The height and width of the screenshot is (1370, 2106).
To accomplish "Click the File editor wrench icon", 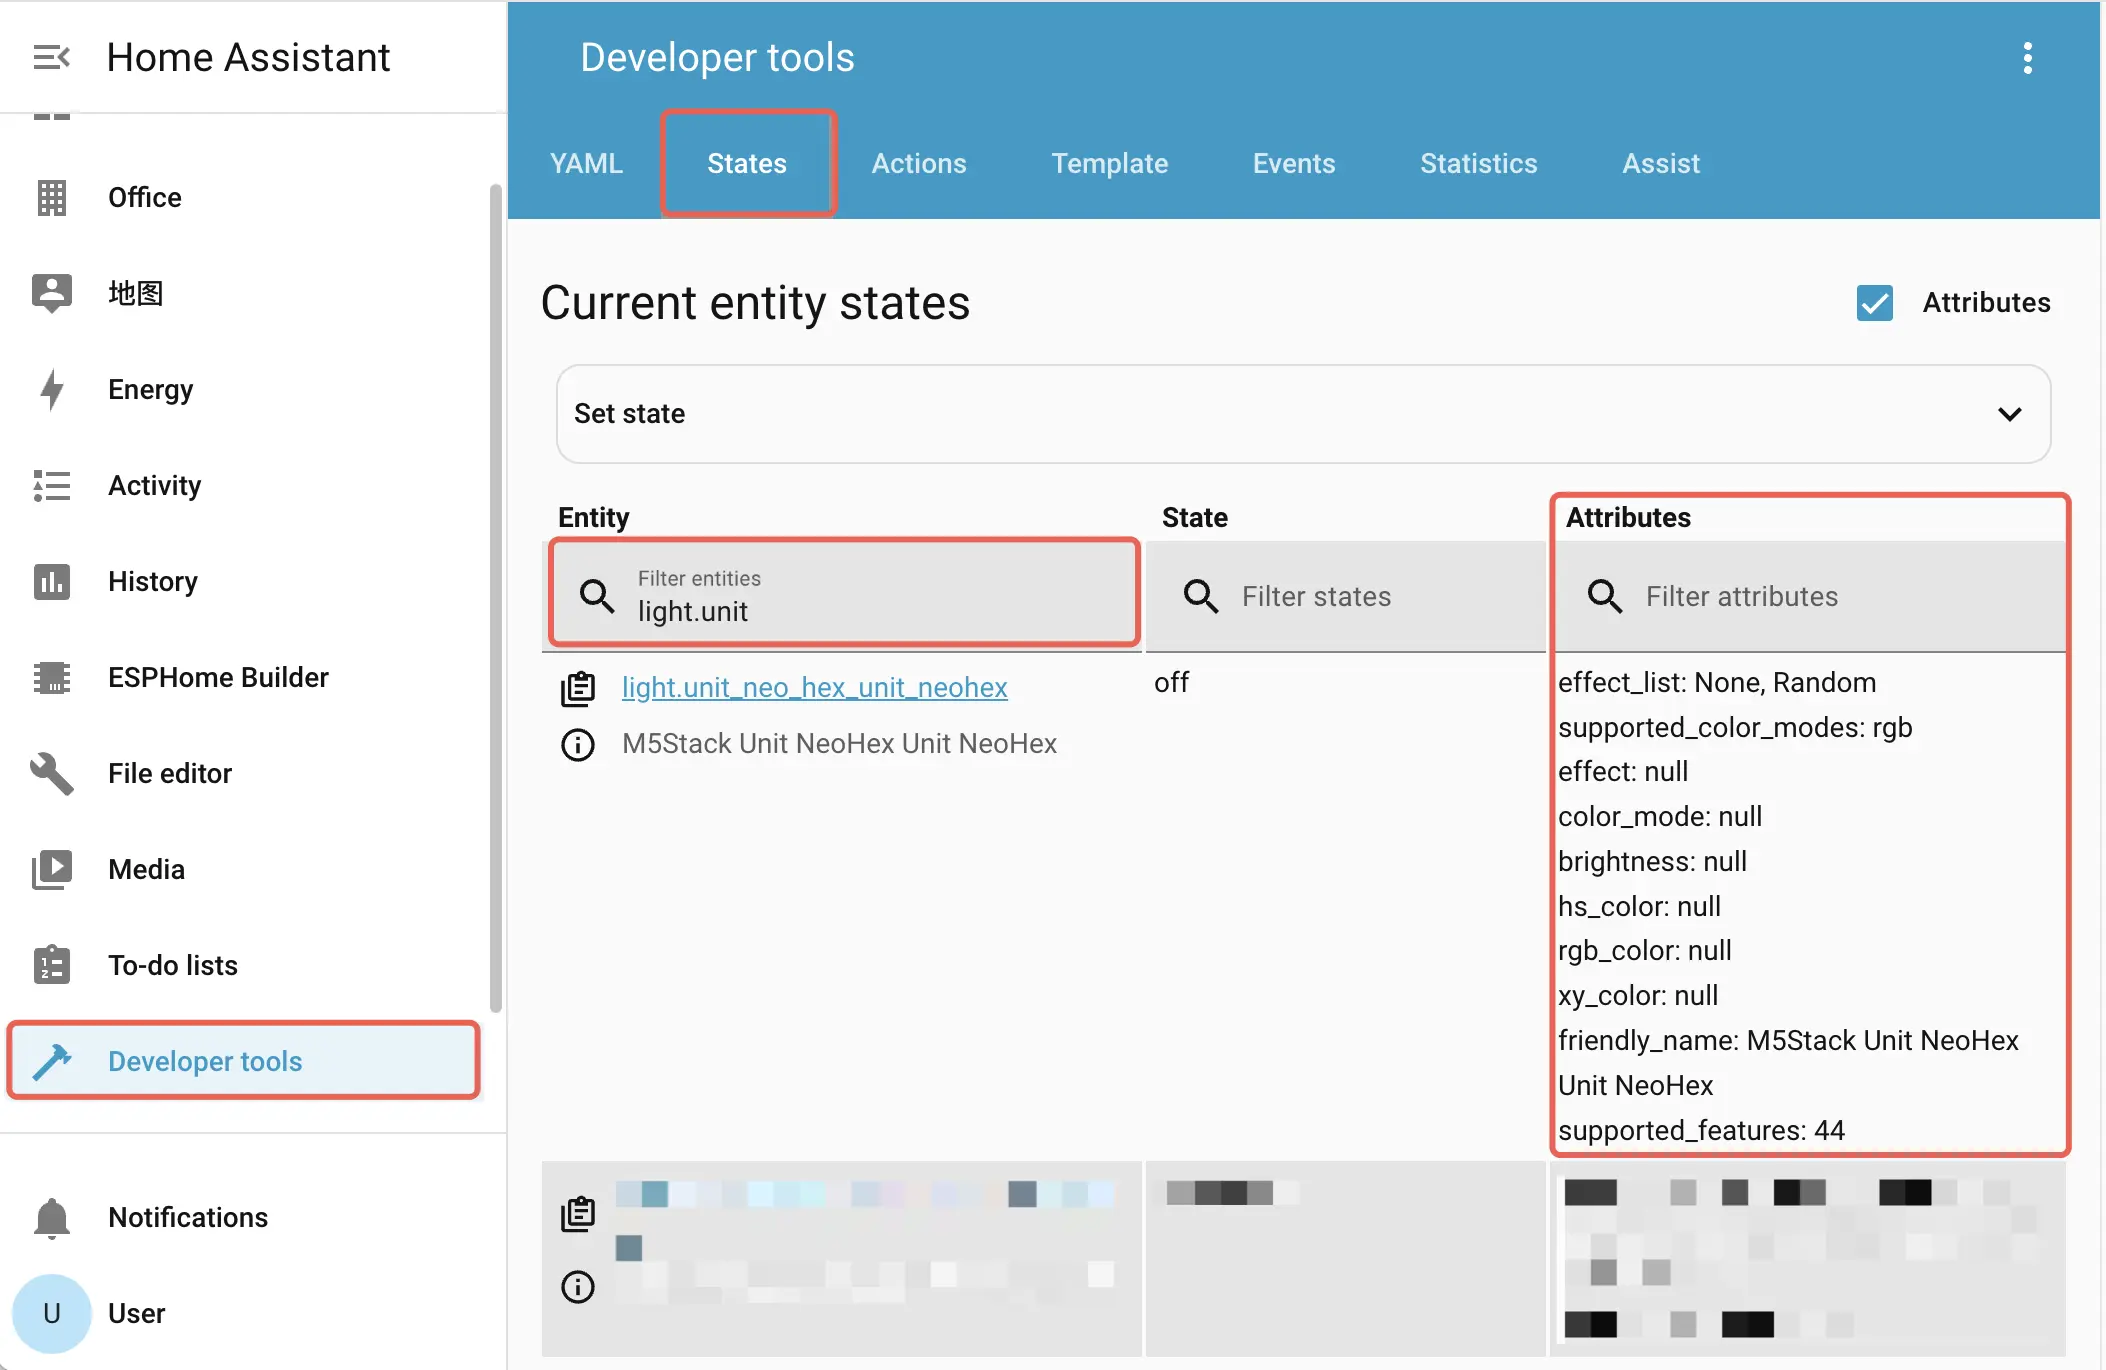I will pyautogui.click(x=51, y=774).
